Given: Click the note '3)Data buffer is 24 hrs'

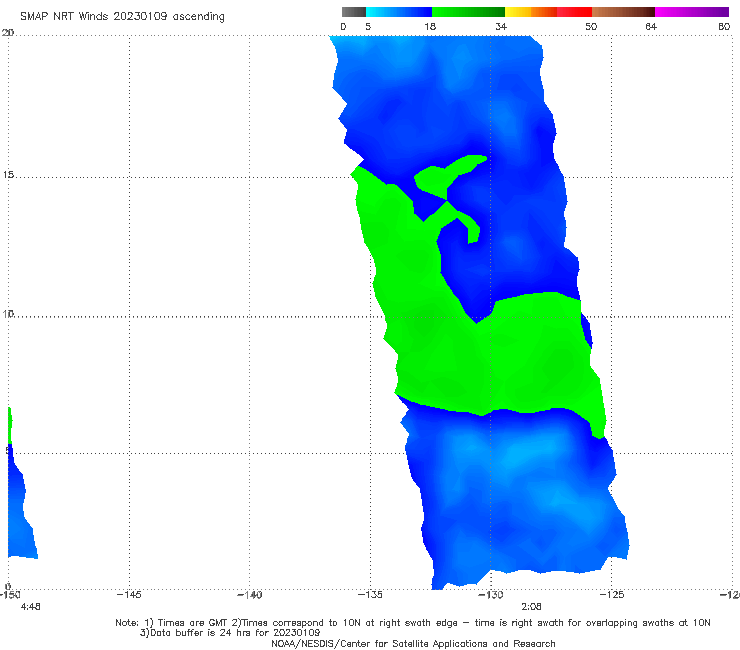Looking at the screenshot, I should [230, 633].
